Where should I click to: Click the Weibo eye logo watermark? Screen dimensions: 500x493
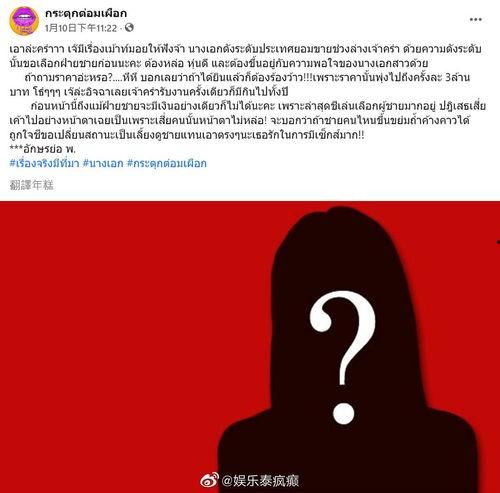click(x=210, y=481)
